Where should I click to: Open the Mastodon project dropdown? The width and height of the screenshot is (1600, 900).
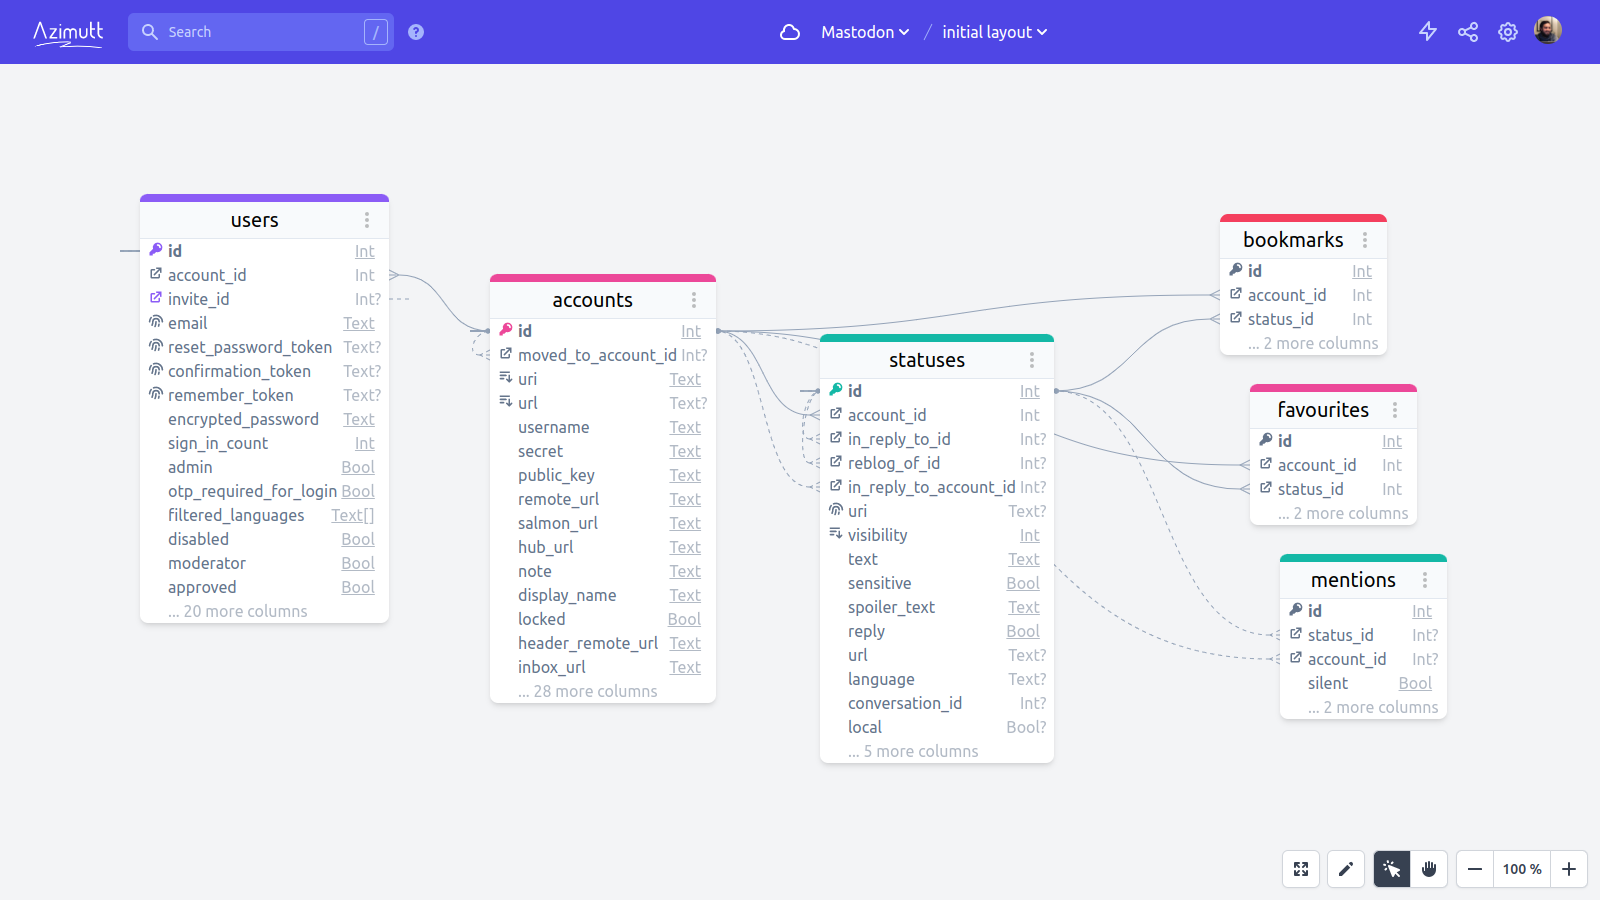coord(864,32)
